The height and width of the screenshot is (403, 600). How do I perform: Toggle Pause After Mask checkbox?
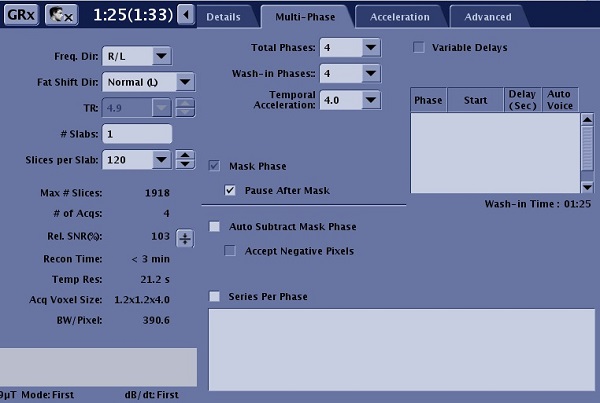click(231, 190)
